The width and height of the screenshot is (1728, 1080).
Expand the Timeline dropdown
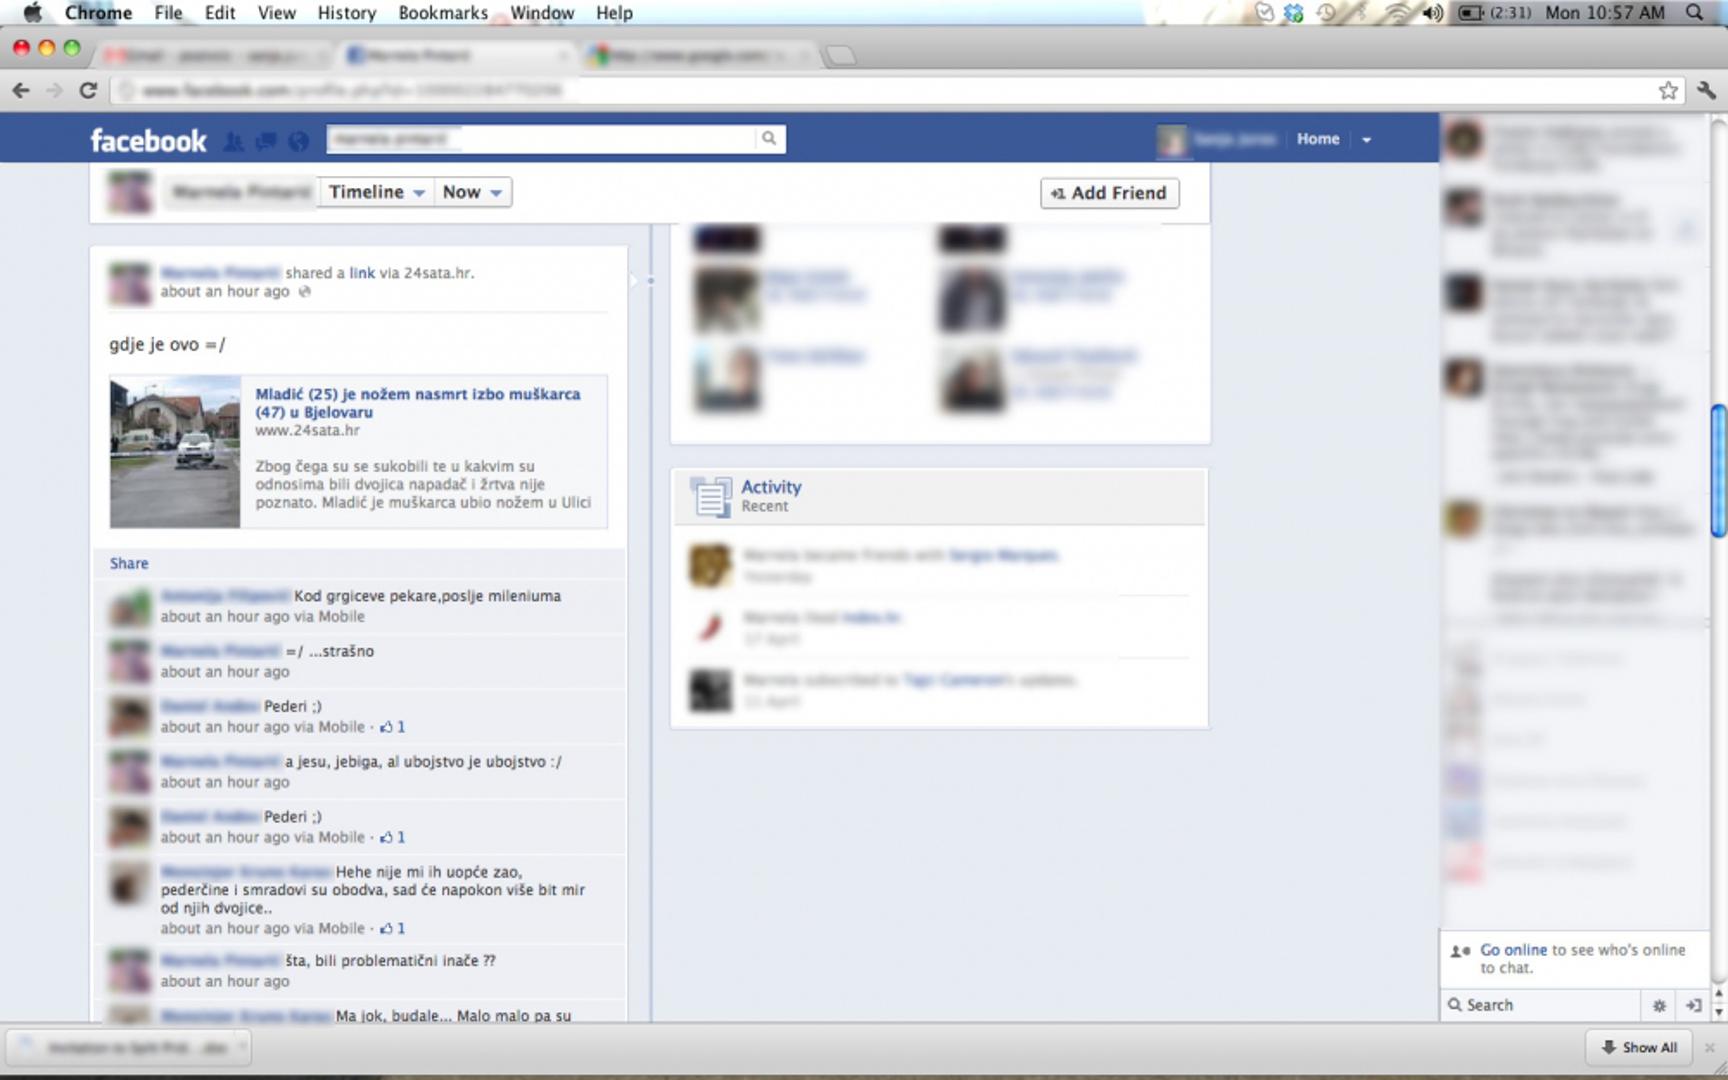point(376,192)
